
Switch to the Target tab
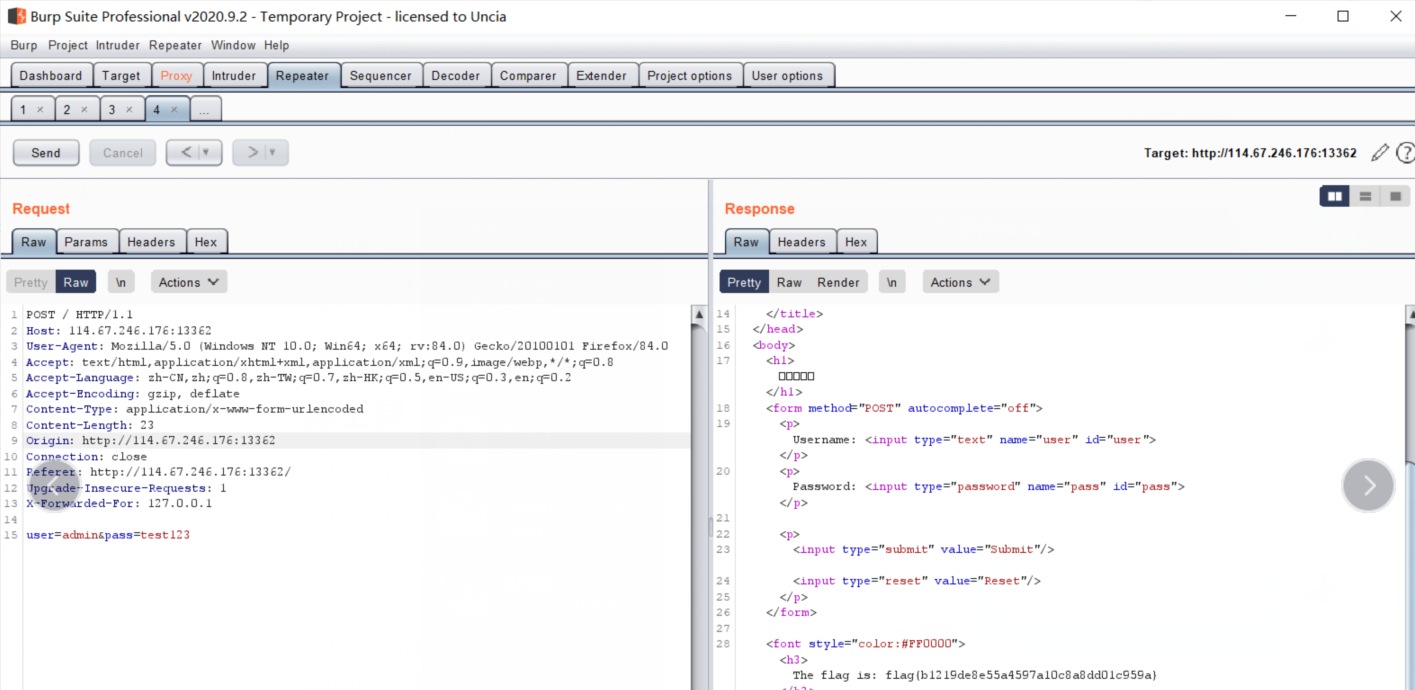(x=121, y=75)
